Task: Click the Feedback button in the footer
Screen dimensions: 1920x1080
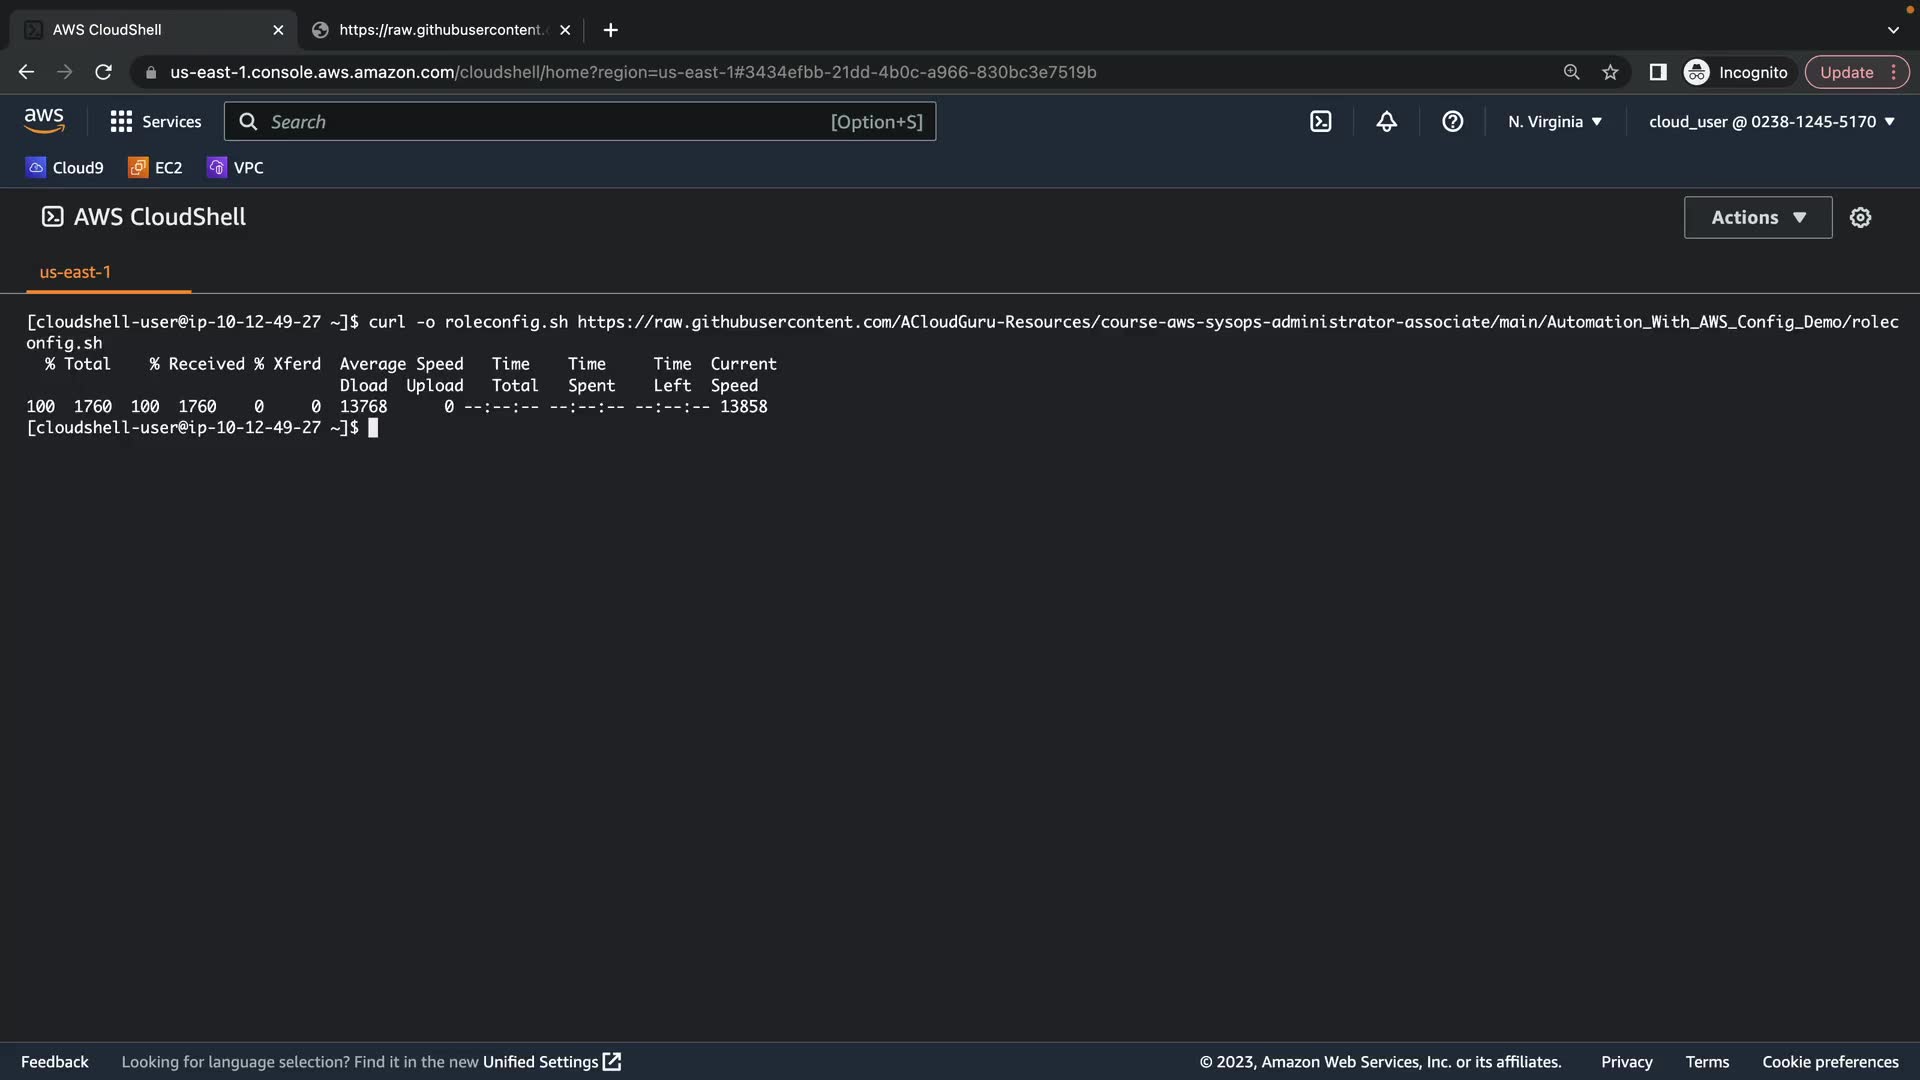Action: [x=55, y=1062]
